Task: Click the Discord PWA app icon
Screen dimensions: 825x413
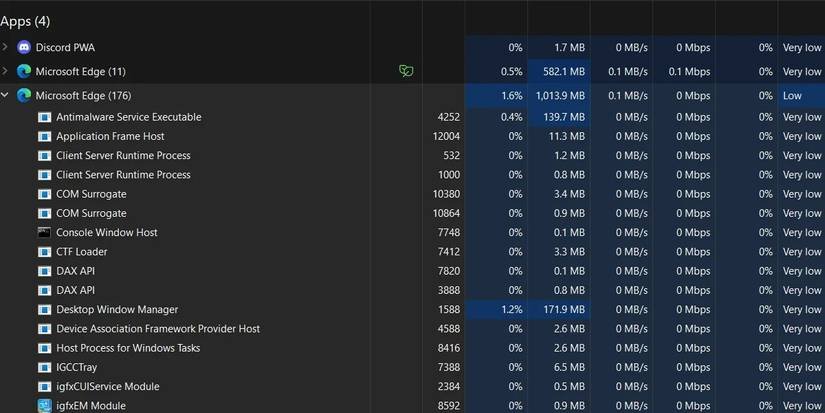Action: click(24, 47)
